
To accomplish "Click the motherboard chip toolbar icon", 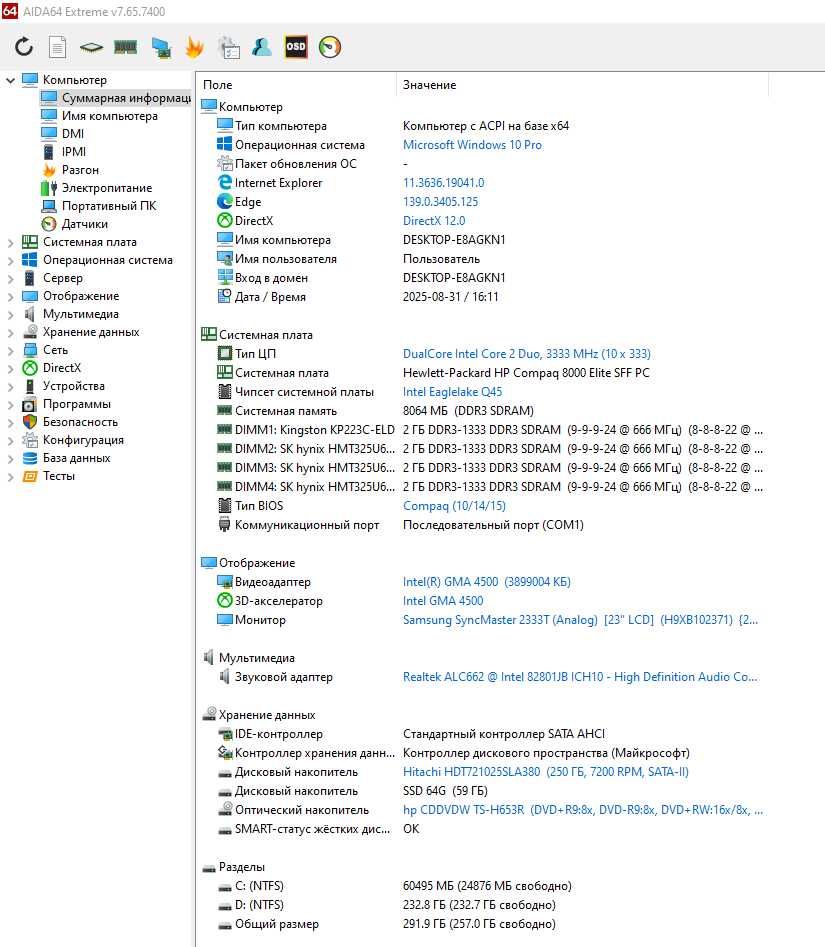I will point(91,47).
